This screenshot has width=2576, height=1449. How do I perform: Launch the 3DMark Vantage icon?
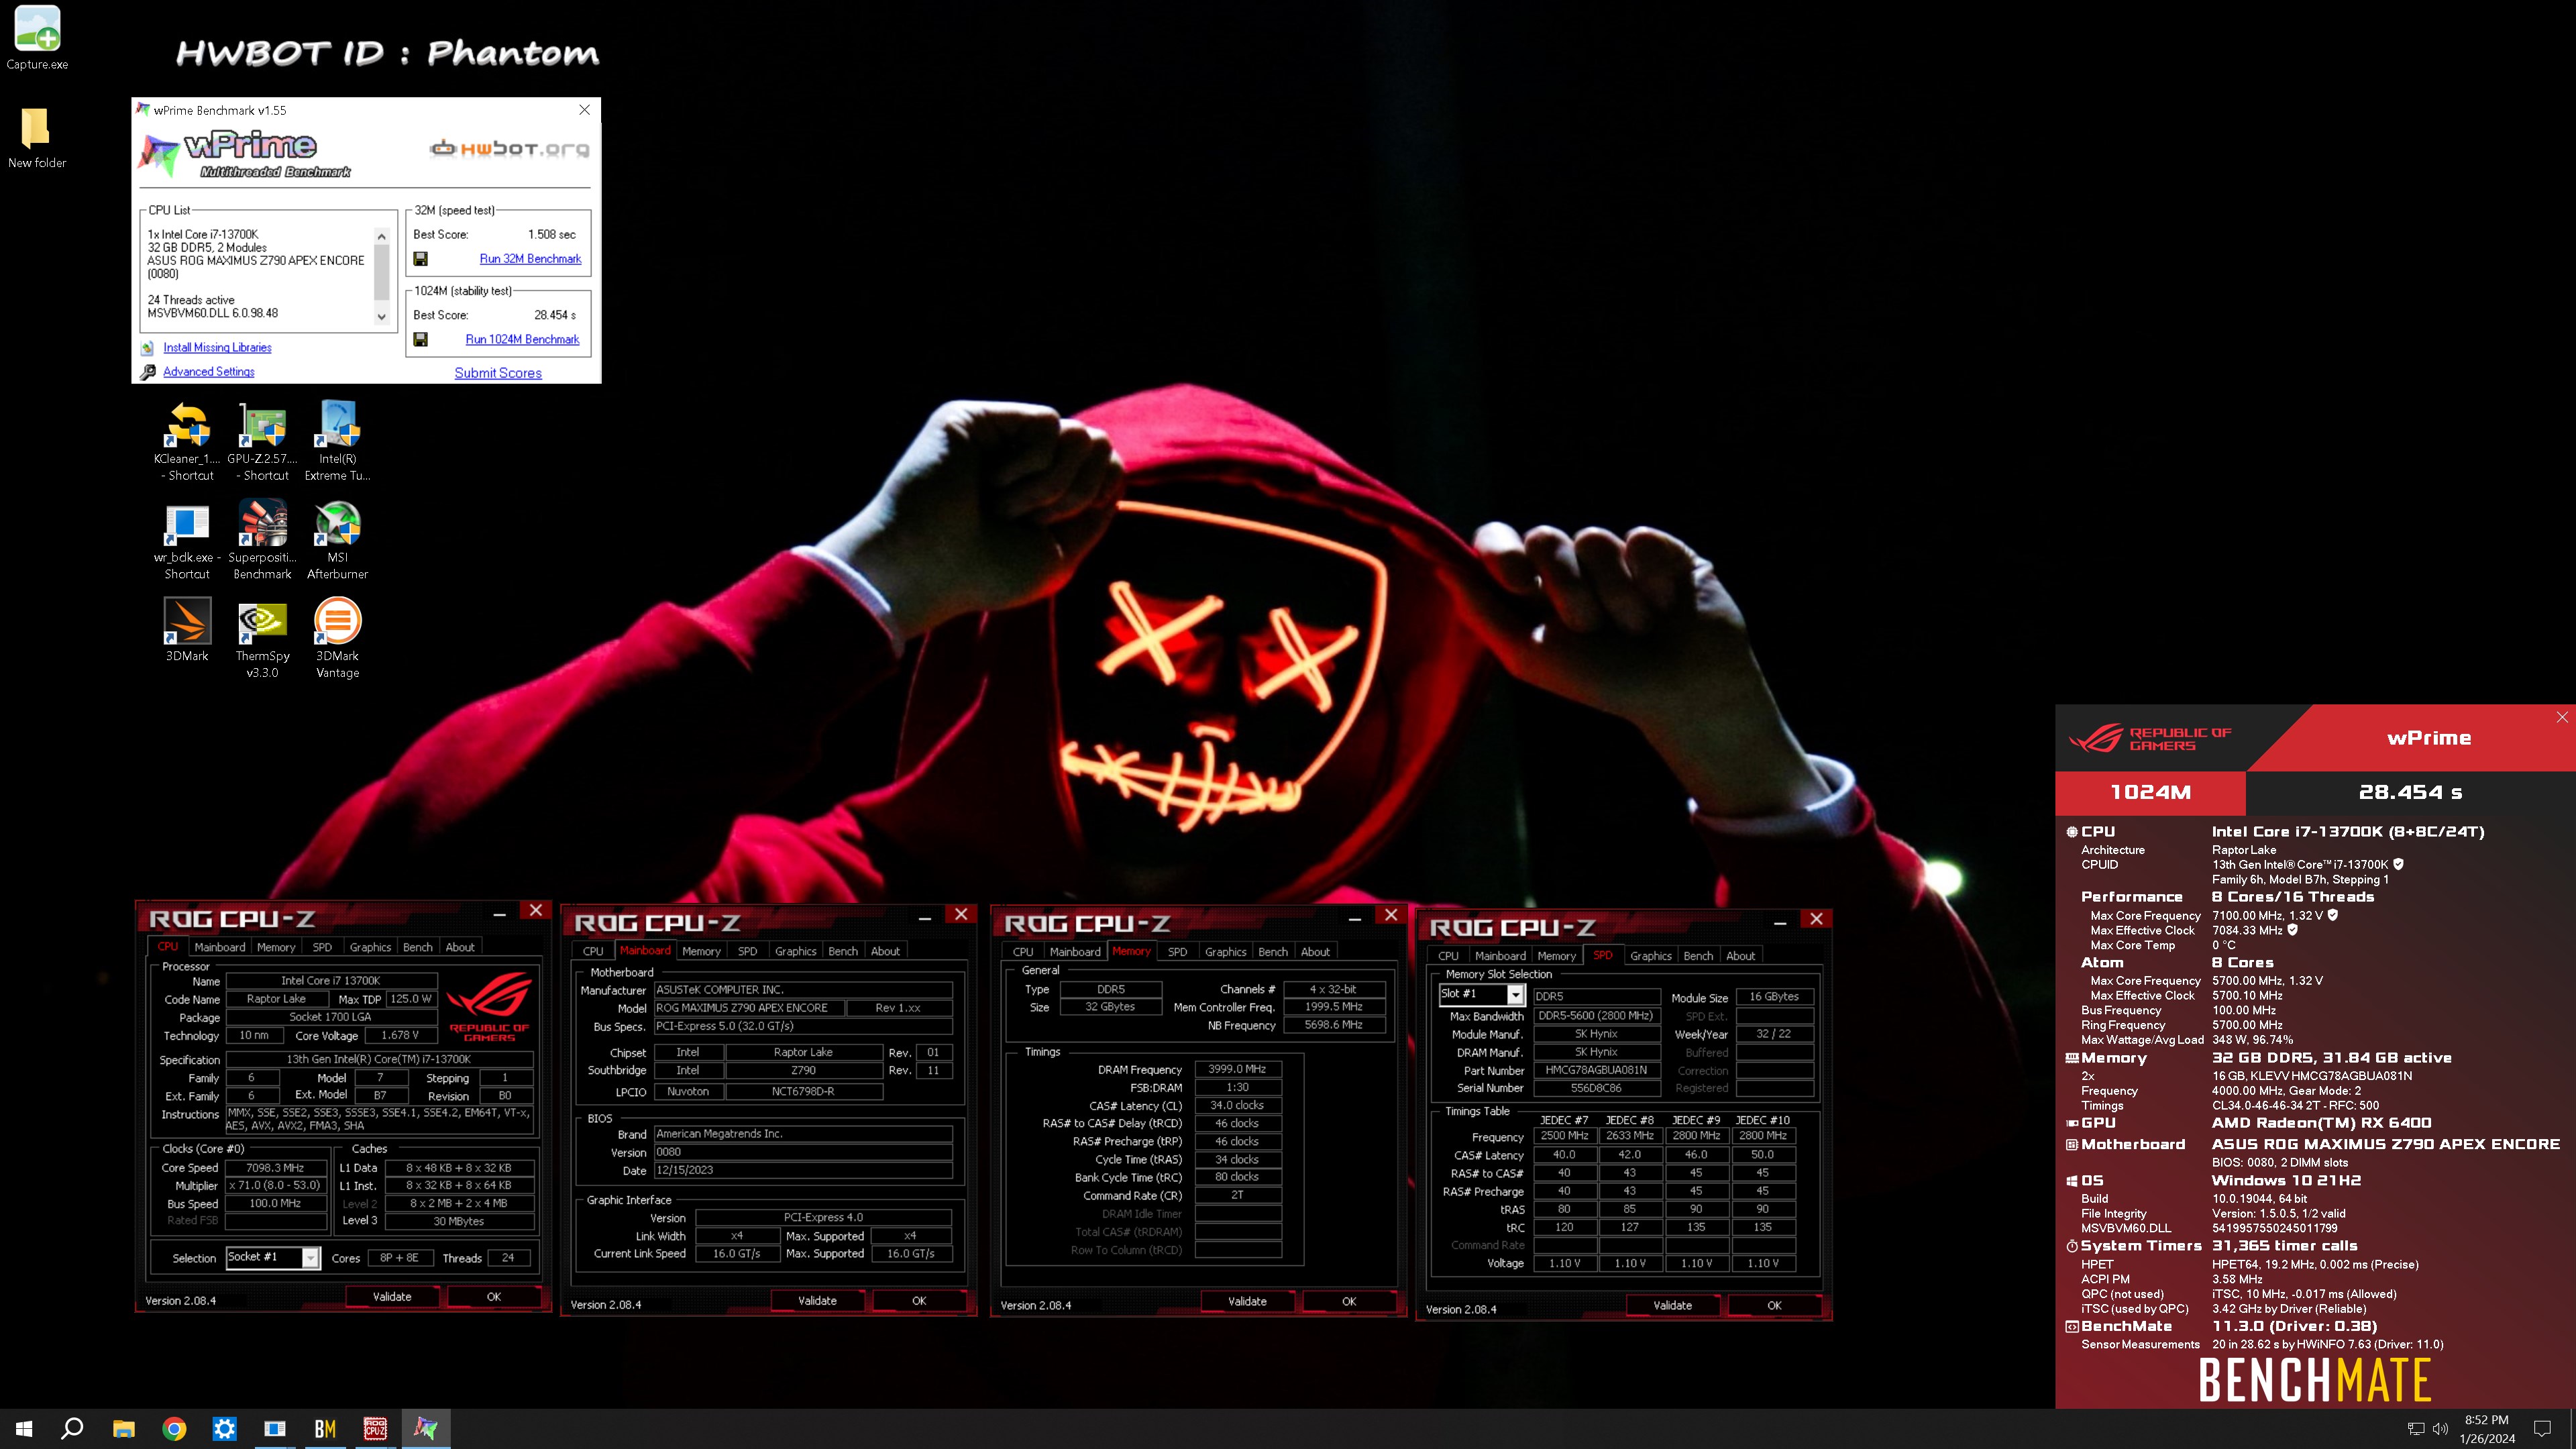pos(338,638)
